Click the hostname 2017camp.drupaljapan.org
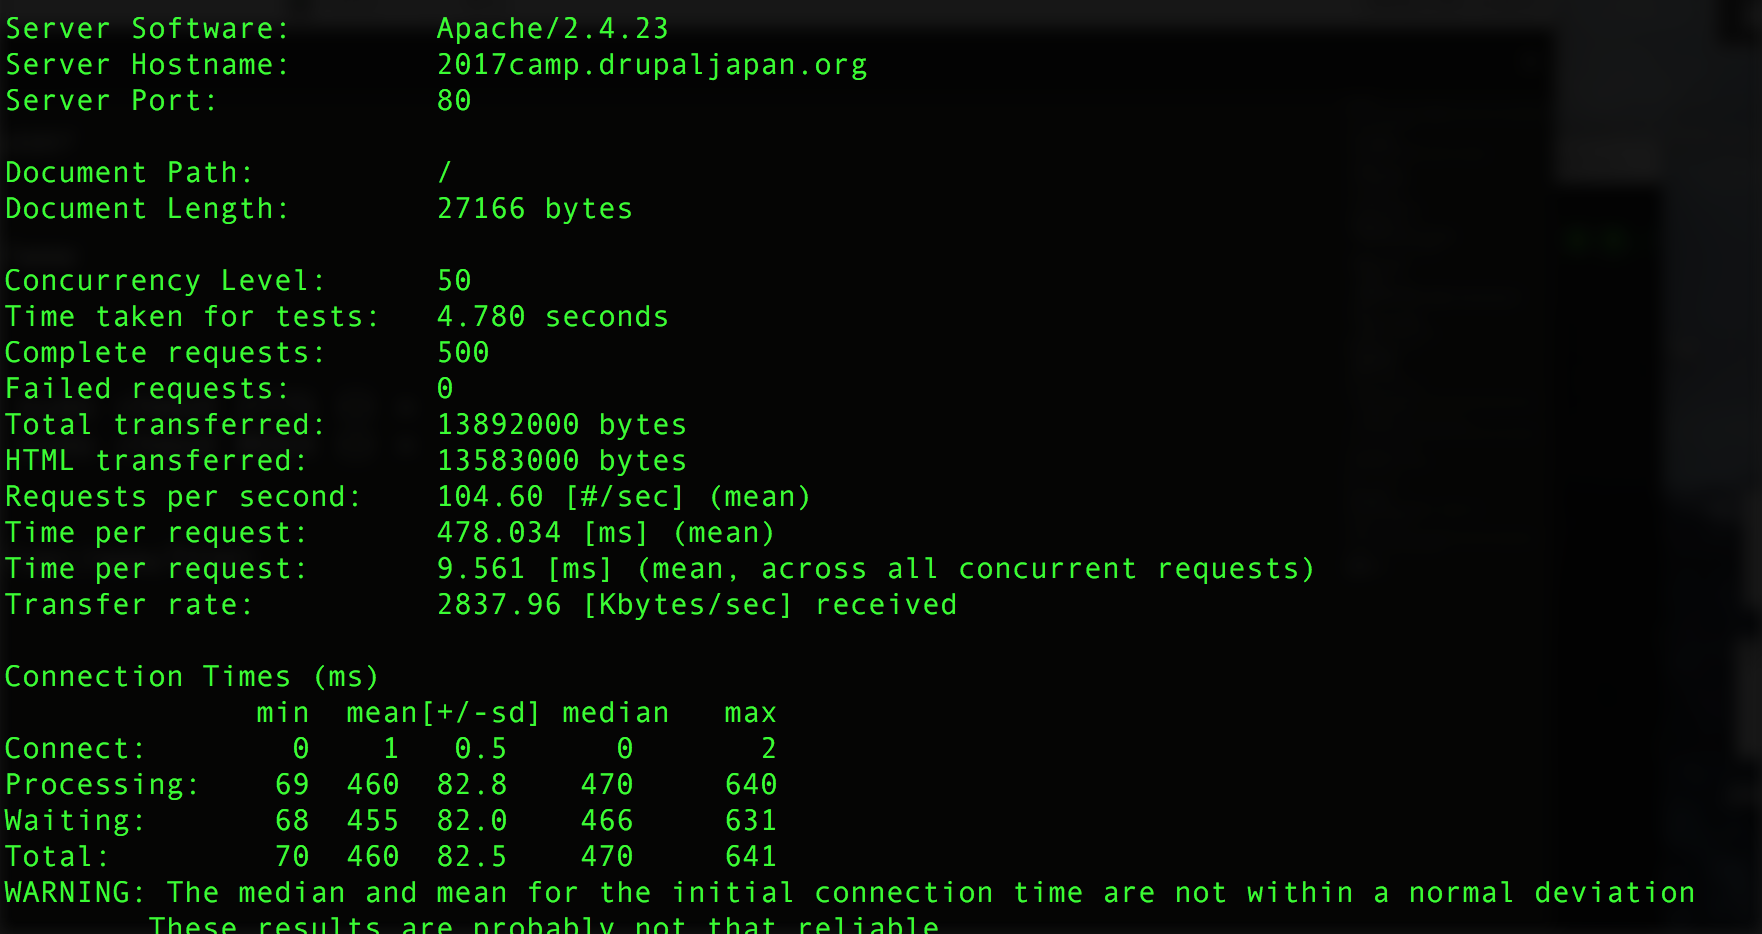Viewport: 1762px width, 934px height. point(651,65)
